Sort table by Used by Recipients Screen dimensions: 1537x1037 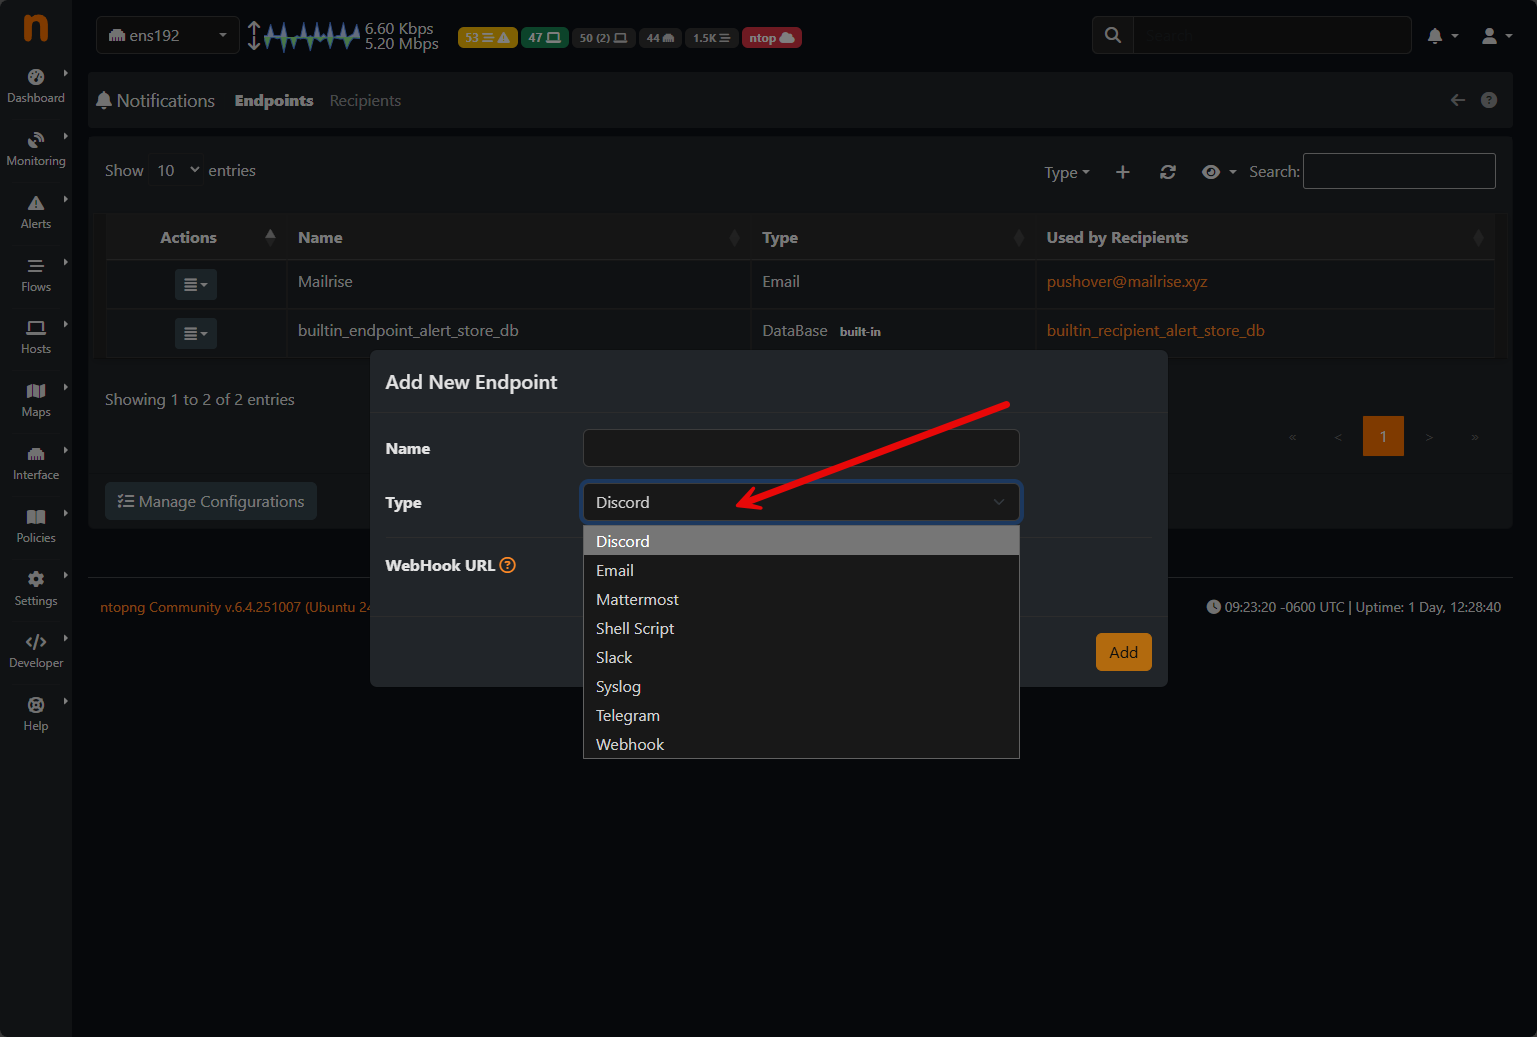tap(1265, 238)
